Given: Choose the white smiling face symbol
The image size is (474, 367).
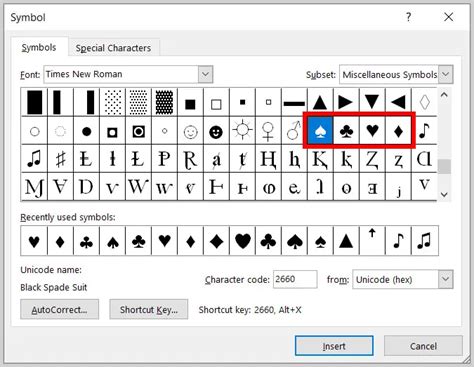Looking at the screenshot, I should coord(190,130).
